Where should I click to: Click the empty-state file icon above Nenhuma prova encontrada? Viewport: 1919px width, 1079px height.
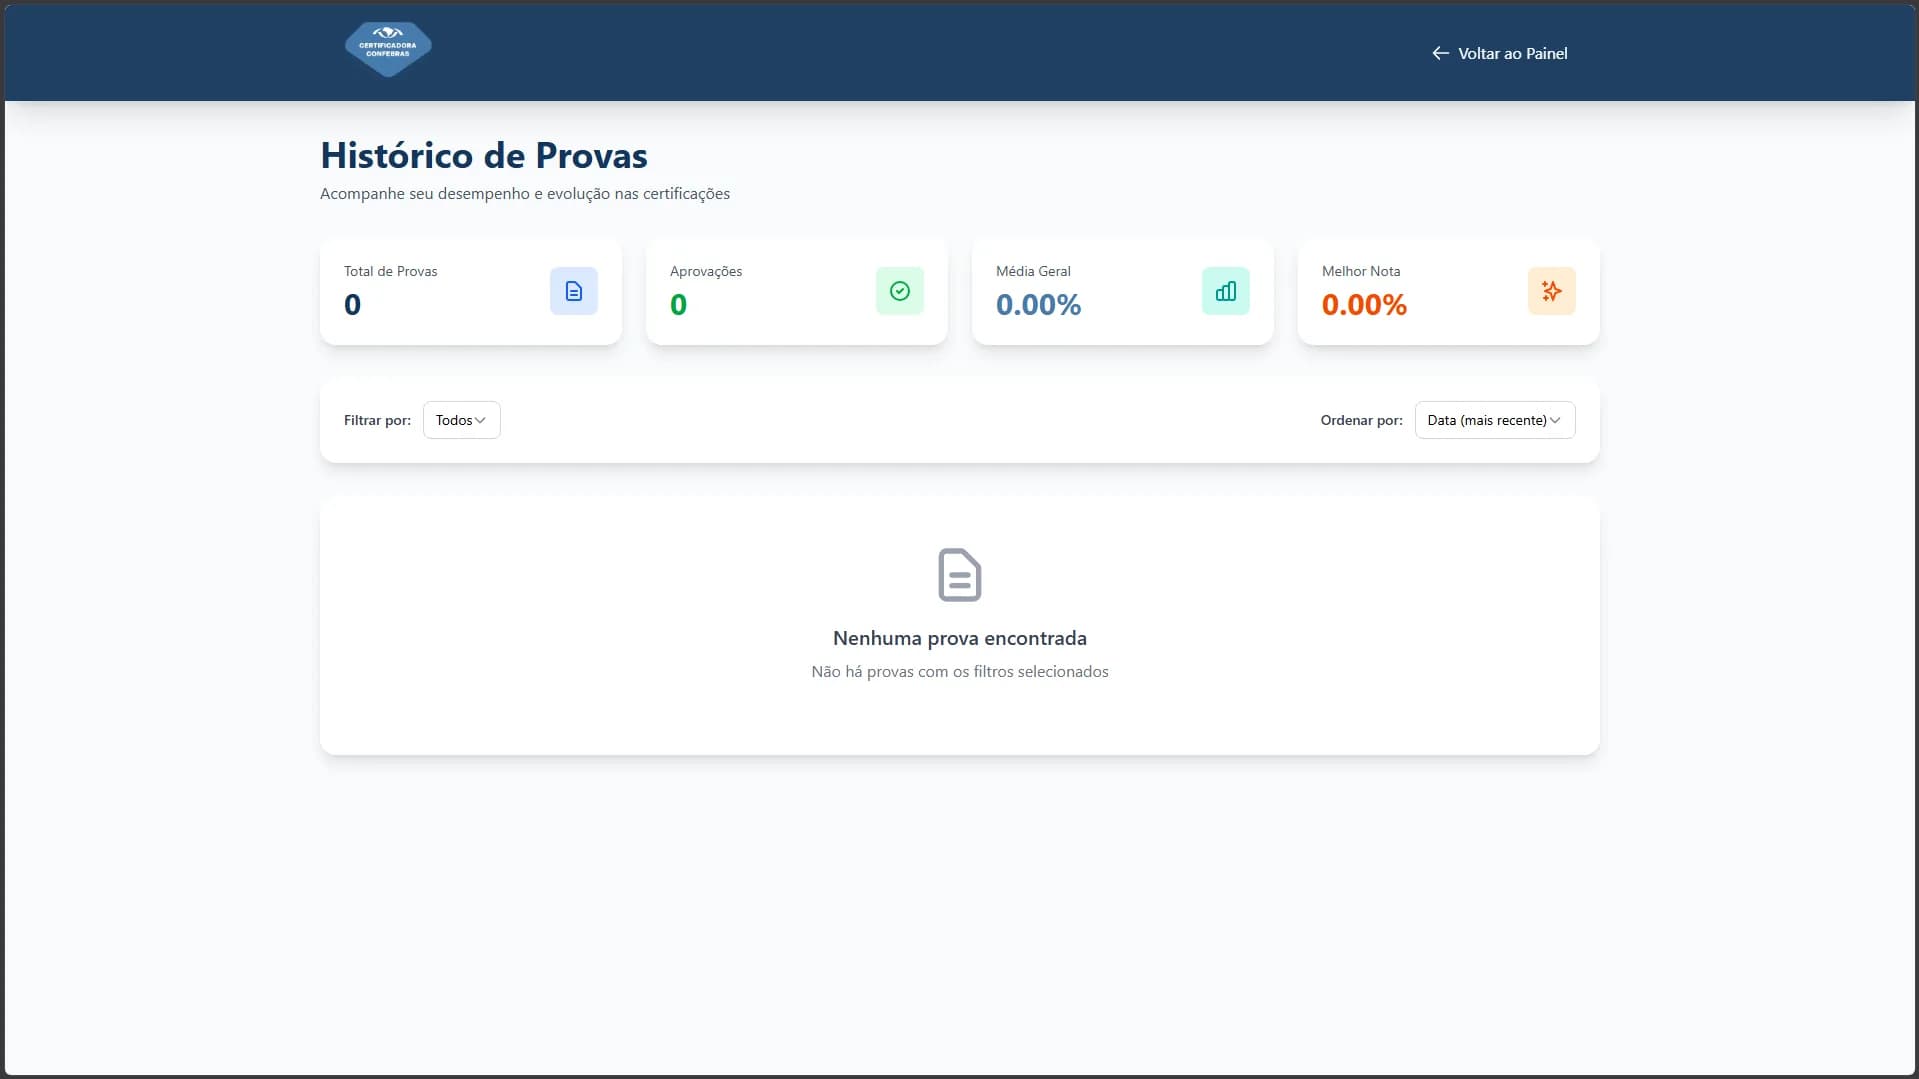[960, 575]
